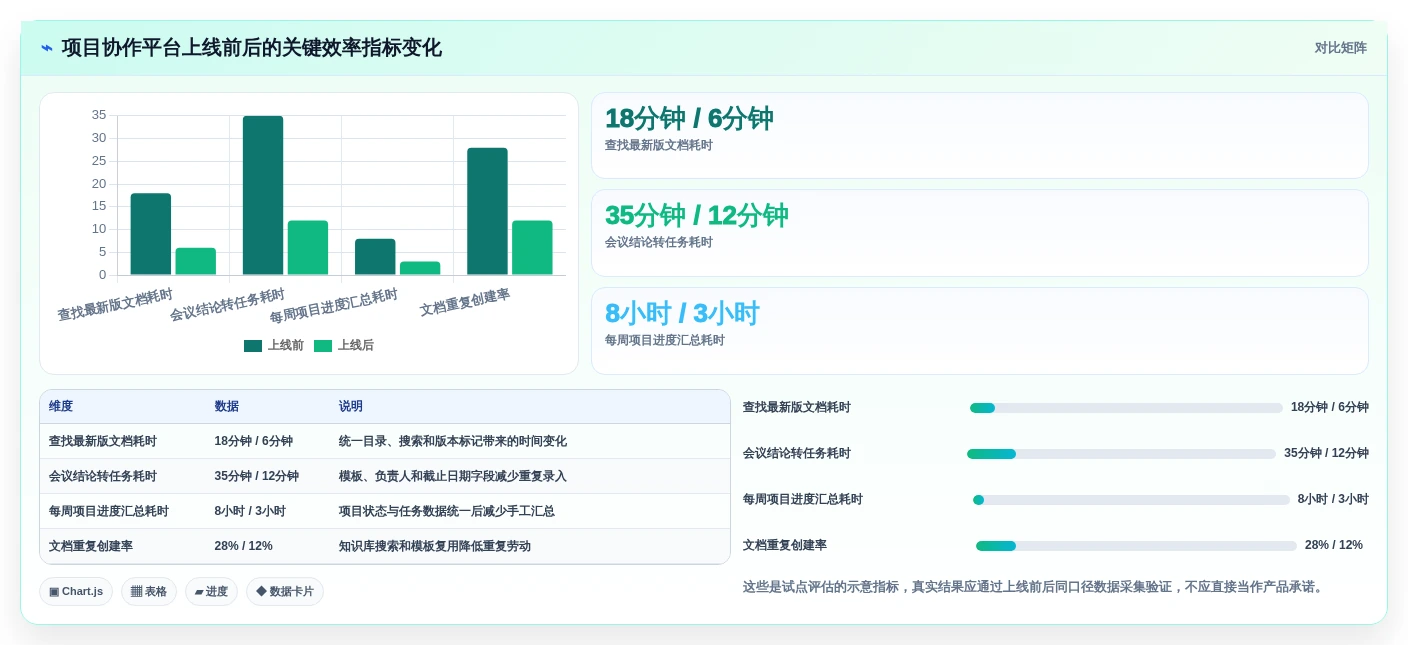Click the 上线前 bar for 文档重复创建率
Screen dimensions: 1408x645
[487, 211]
